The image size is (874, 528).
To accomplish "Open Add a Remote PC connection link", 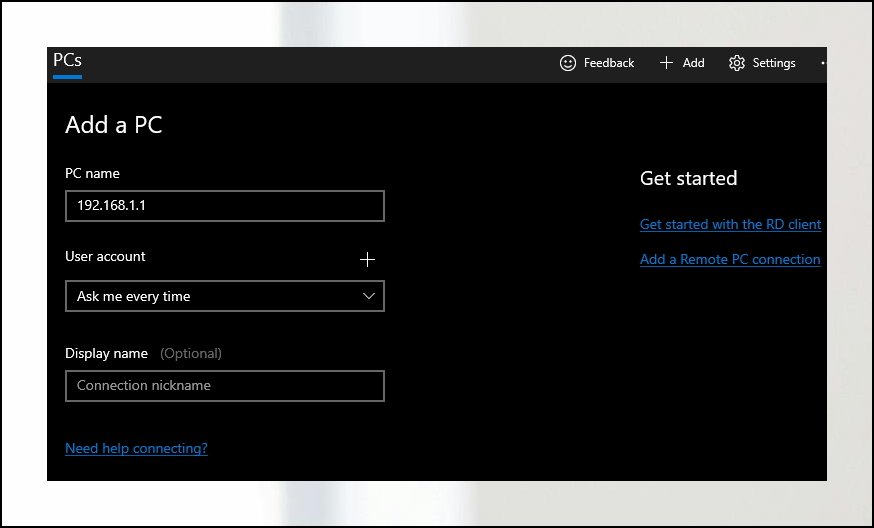I will coord(730,259).
